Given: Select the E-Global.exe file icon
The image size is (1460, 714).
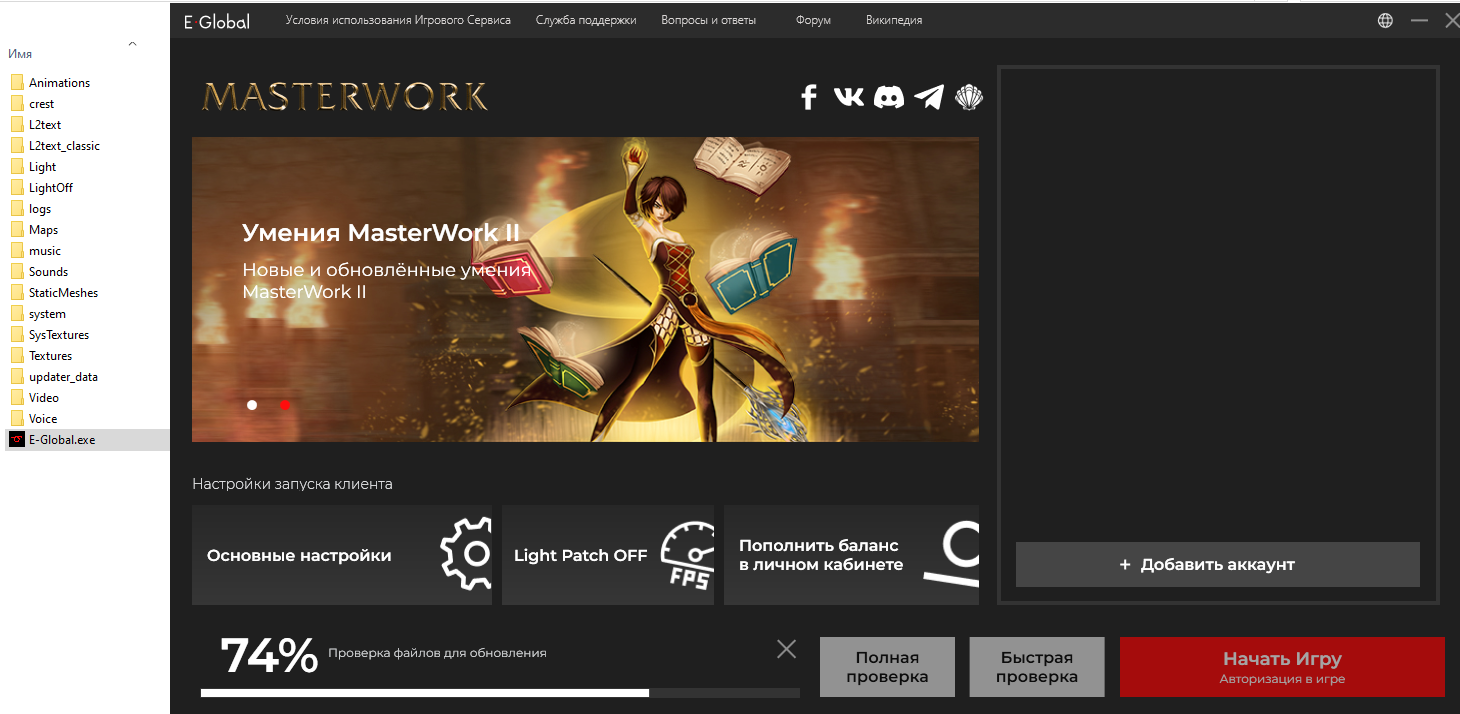Looking at the screenshot, I should [17, 439].
